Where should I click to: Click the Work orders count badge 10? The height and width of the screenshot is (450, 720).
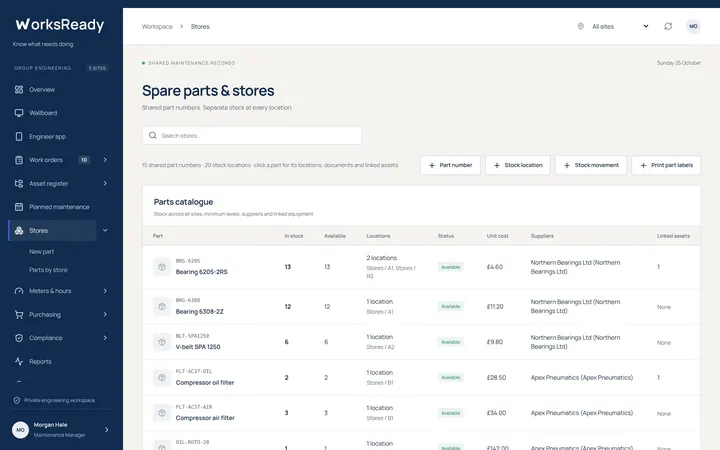pos(84,160)
